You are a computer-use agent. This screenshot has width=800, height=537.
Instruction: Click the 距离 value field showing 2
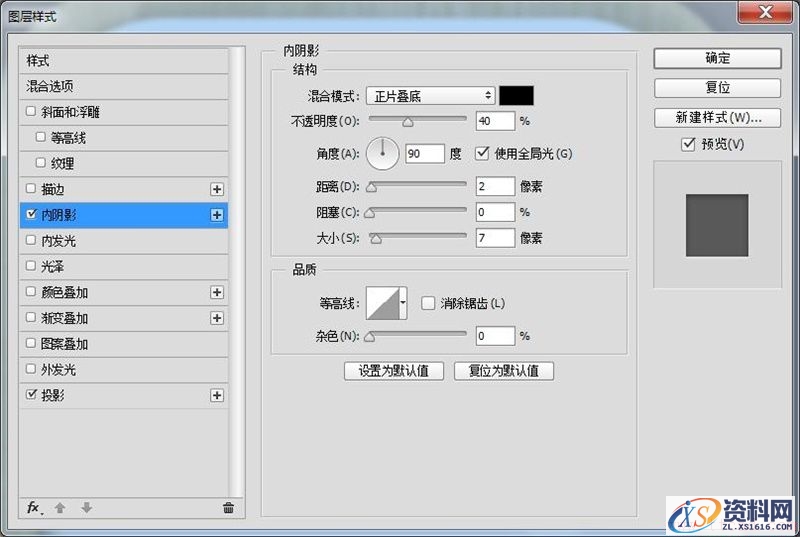point(495,186)
